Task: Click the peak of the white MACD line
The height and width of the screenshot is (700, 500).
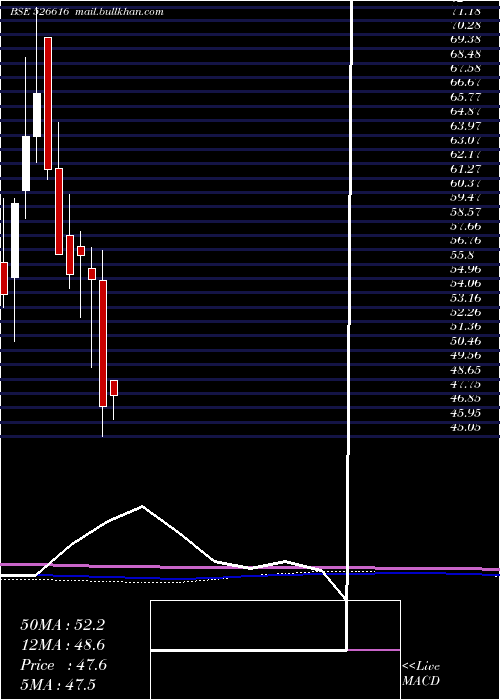Action: [x=142, y=506]
